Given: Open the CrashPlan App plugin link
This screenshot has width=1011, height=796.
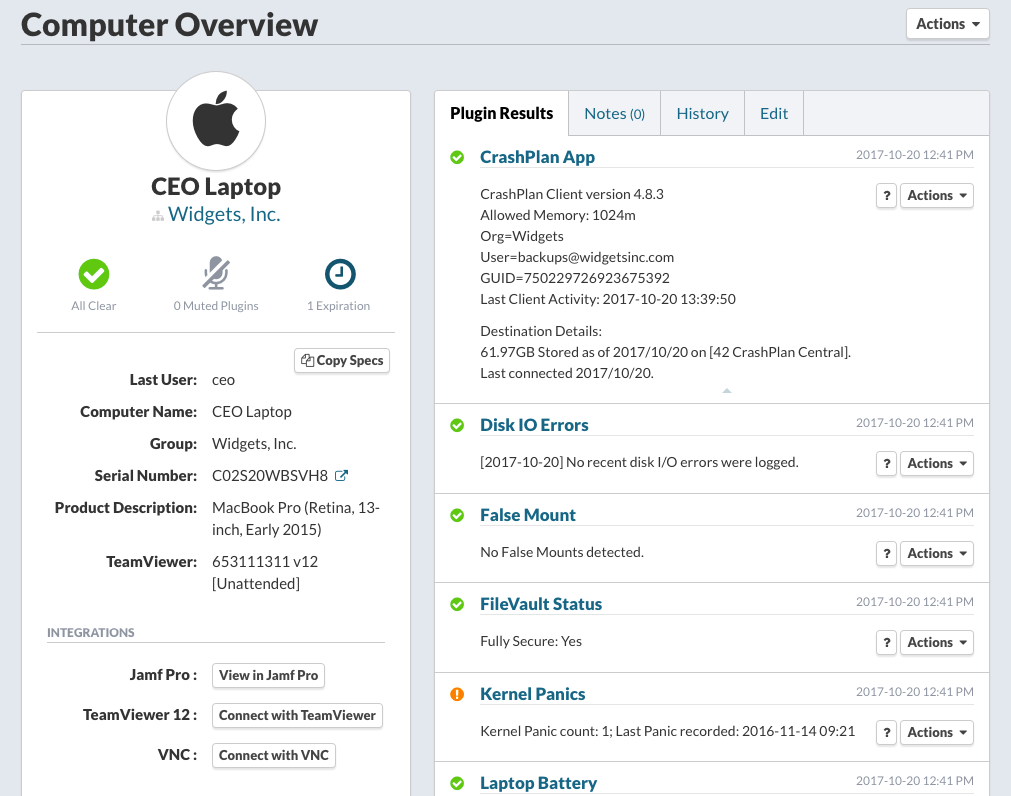Looking at the screenshot, I should (x=538, y=157).
